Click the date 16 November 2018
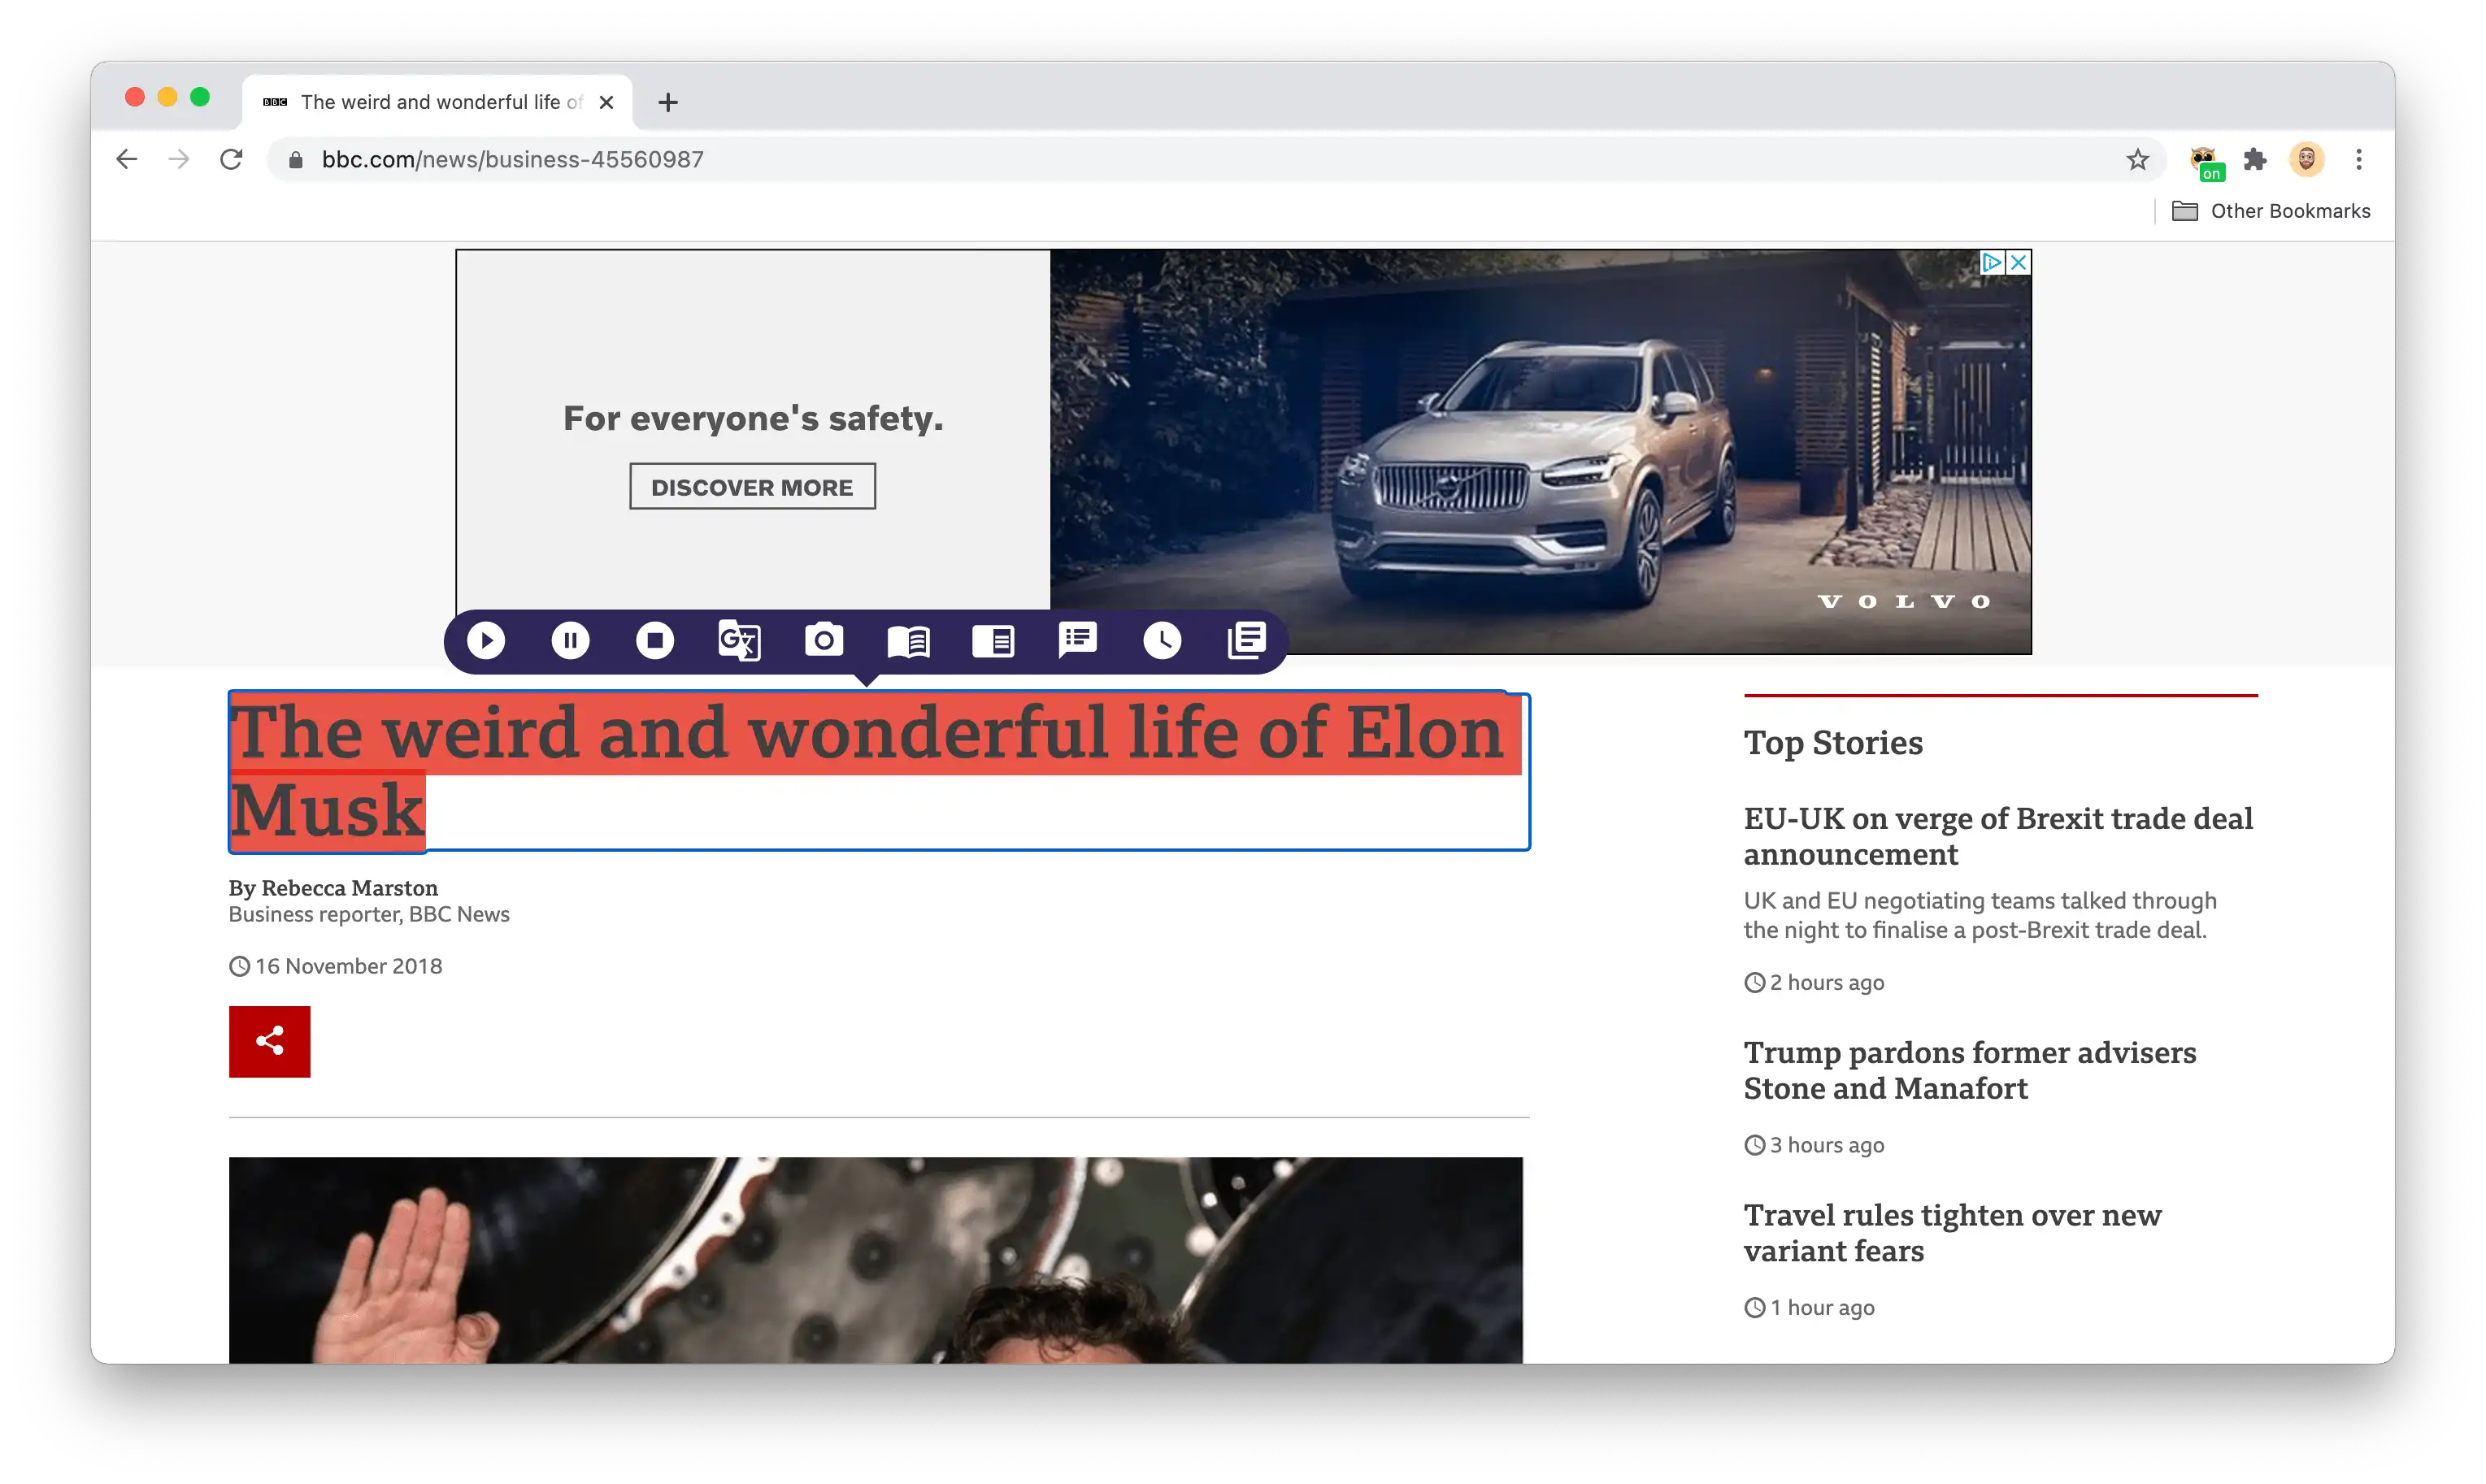The height and width of the screenshot is (1484, 2486). (x=348, y=966)
